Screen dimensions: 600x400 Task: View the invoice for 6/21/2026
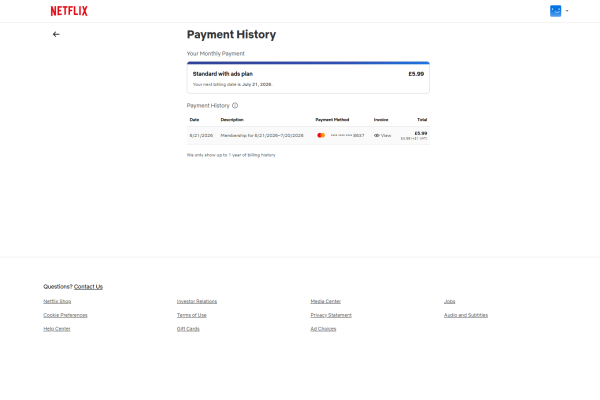382,136
